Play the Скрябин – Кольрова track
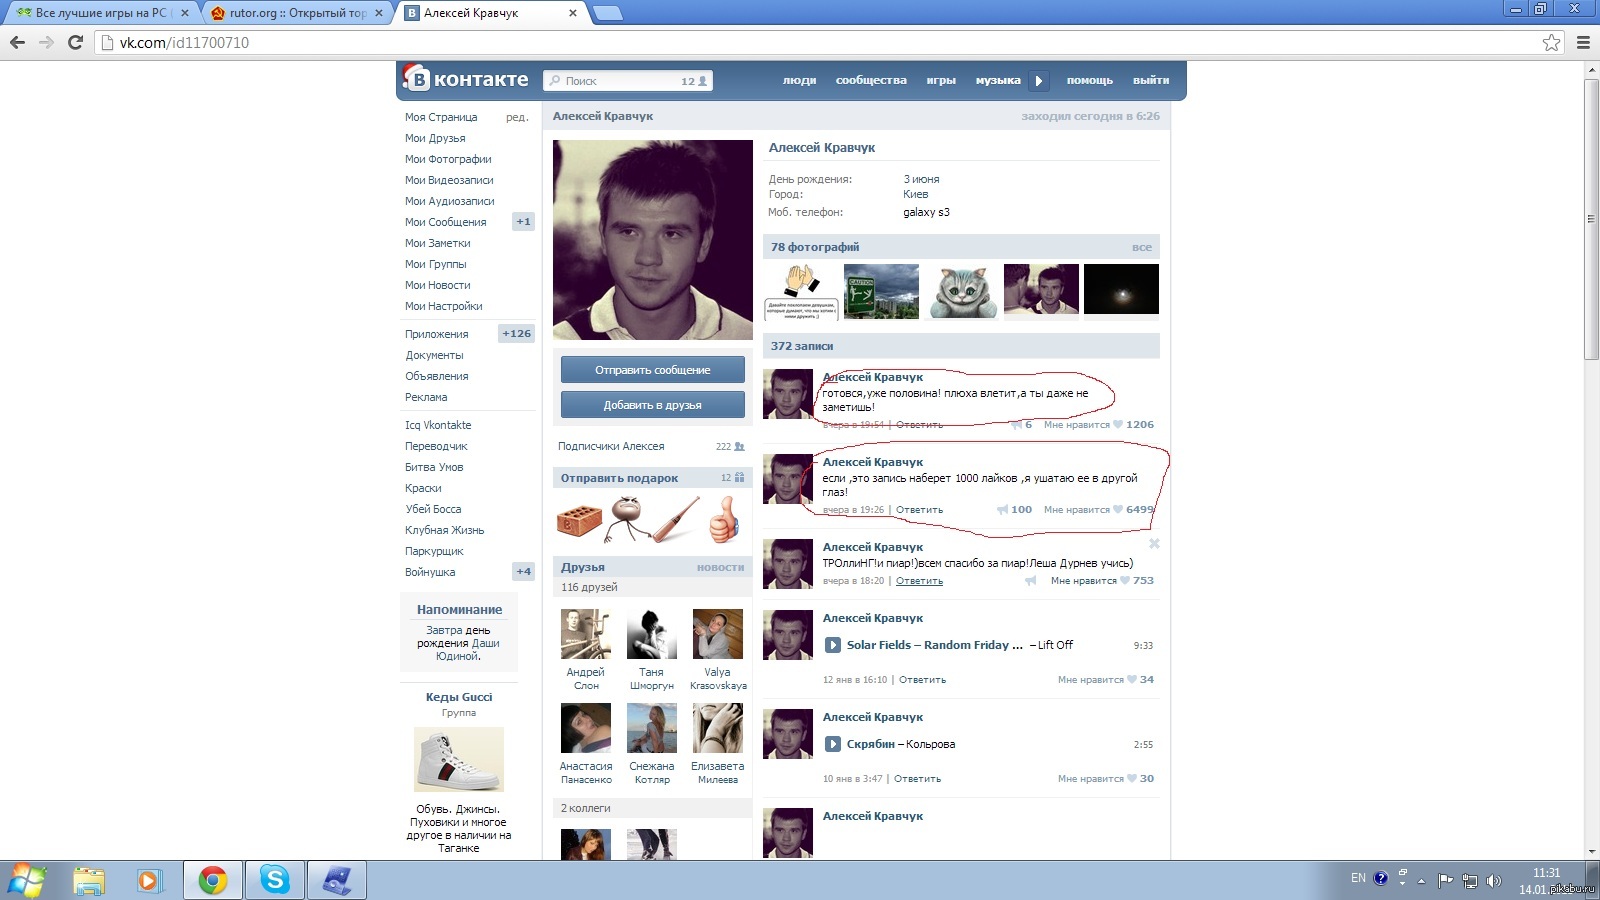Viewport: 1600px width, 900px height. (x=832, y=744)
